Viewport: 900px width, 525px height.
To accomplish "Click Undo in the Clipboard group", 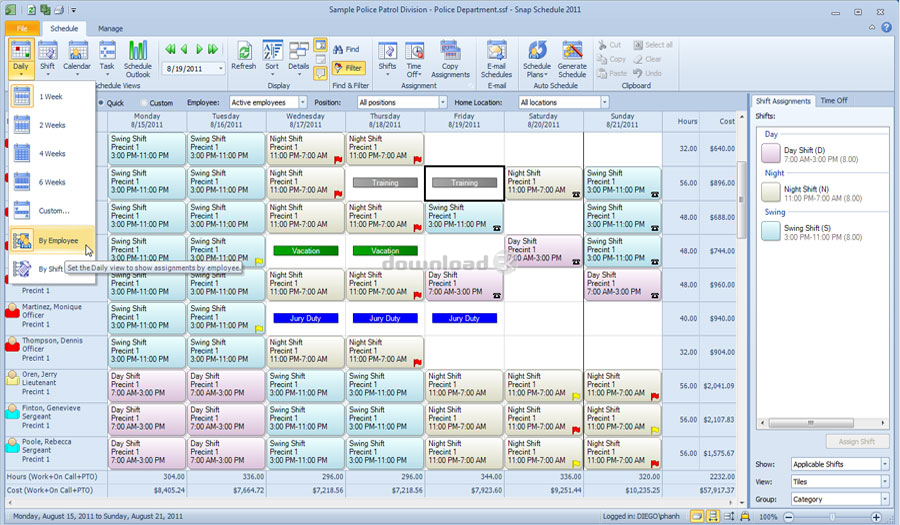I will (647, 73).
